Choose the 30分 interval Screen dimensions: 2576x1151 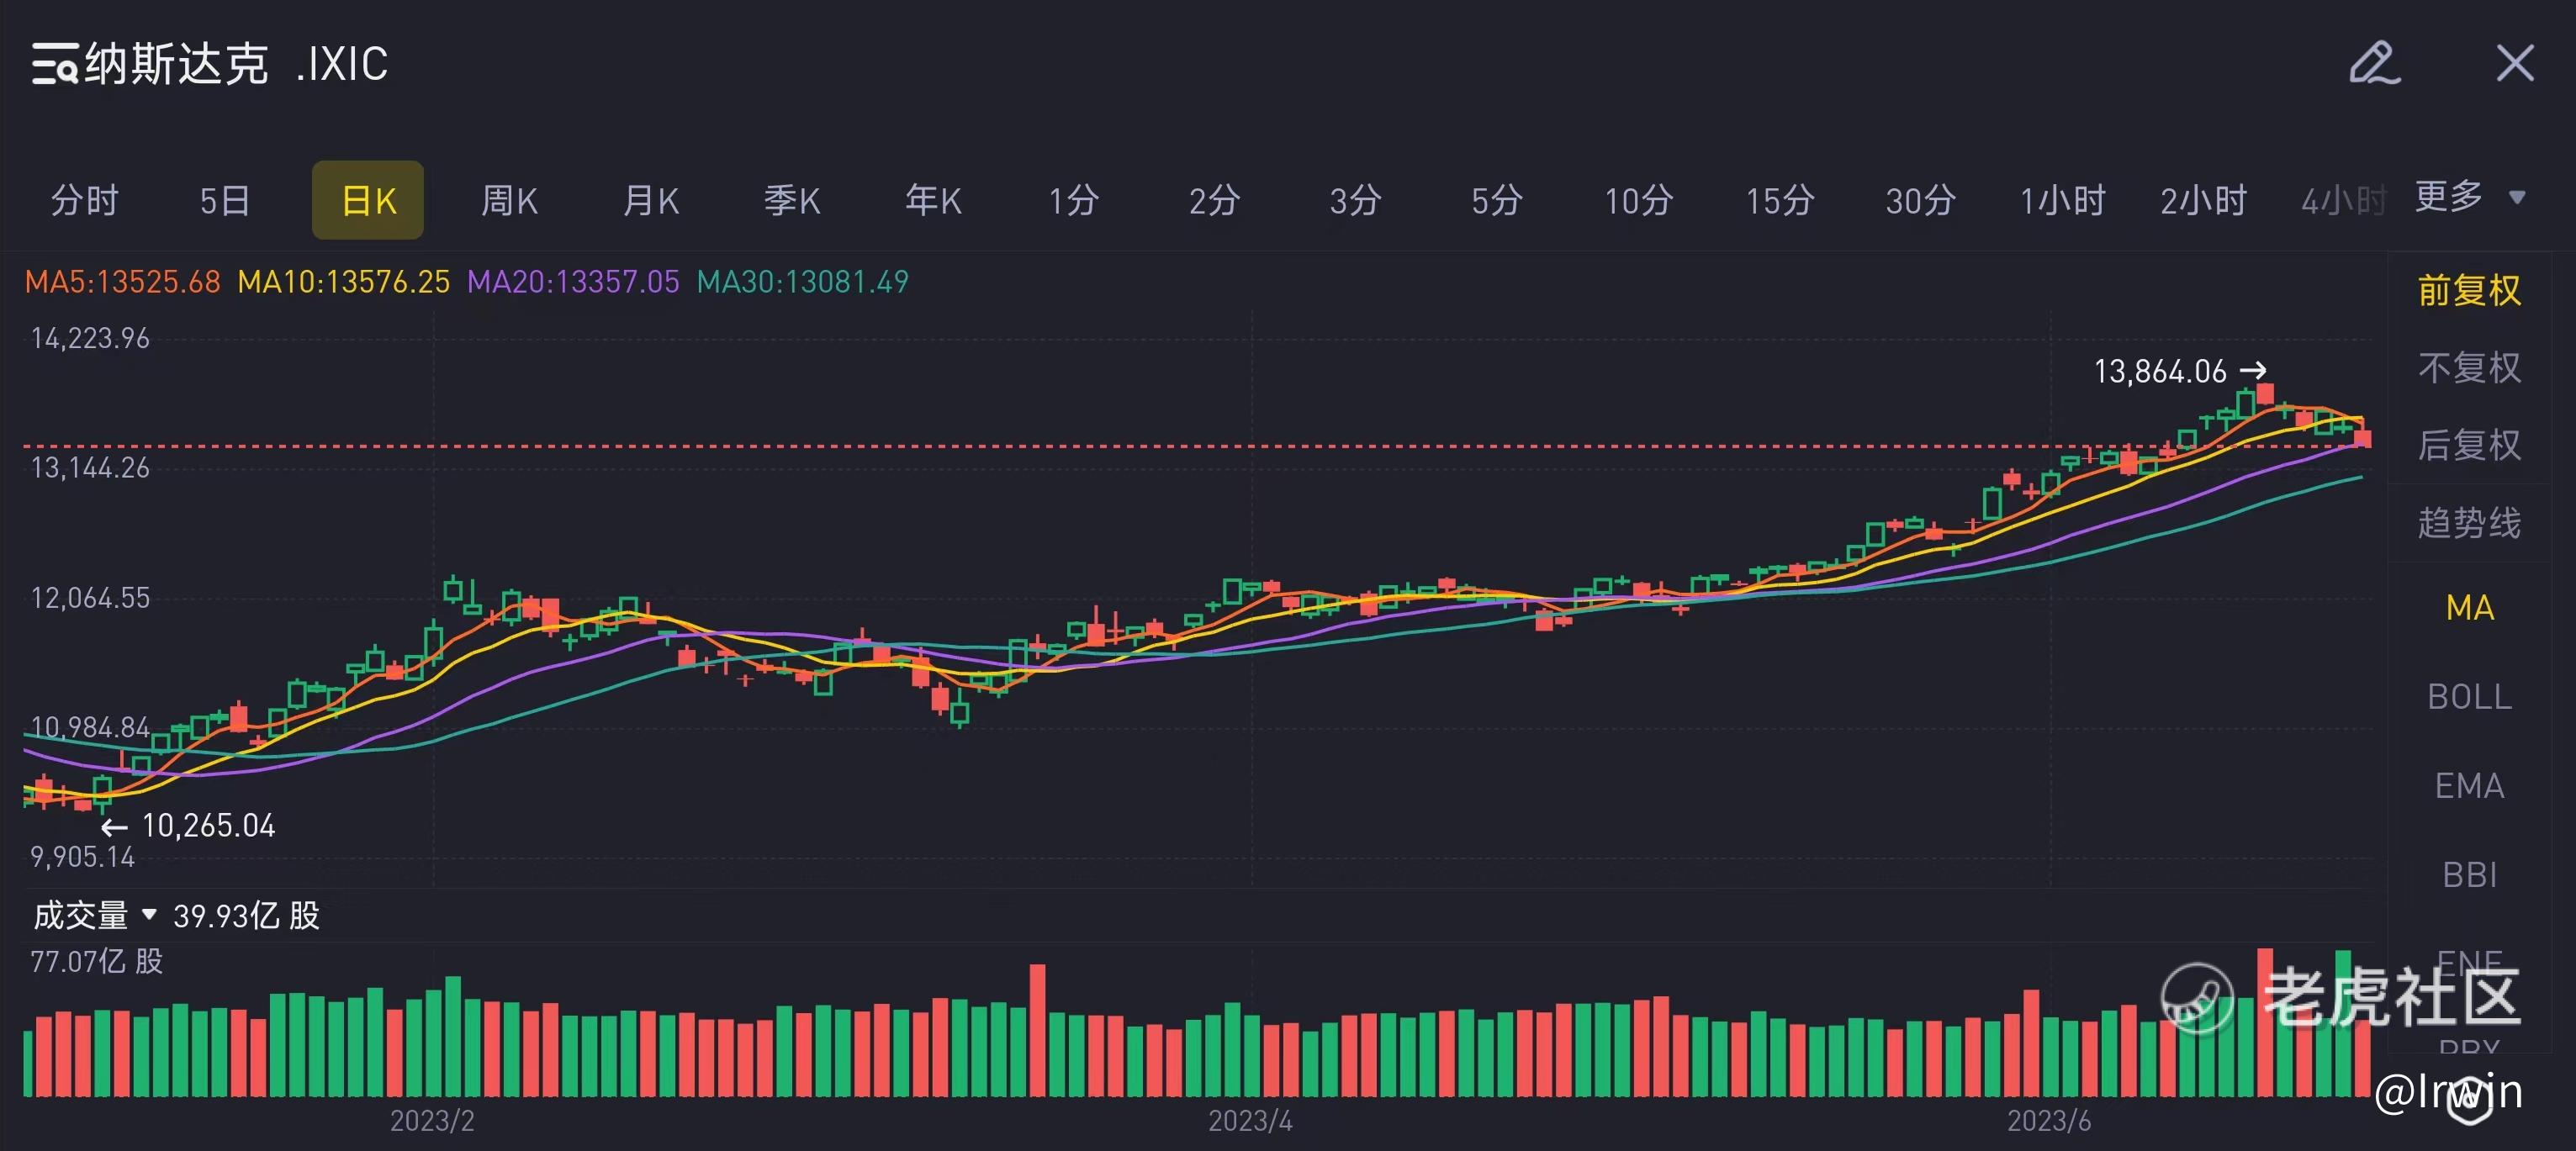[1921, 200]
